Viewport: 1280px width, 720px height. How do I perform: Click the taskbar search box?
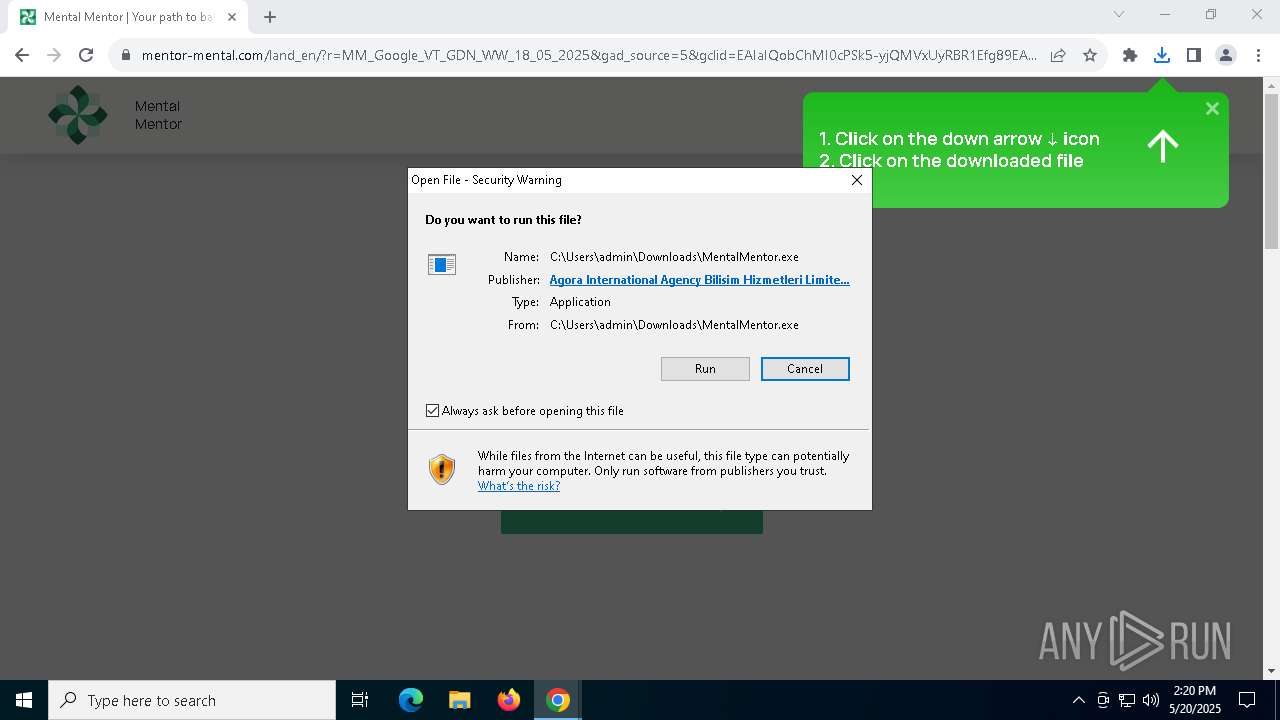pyautogui.click(x=192, y=700)
